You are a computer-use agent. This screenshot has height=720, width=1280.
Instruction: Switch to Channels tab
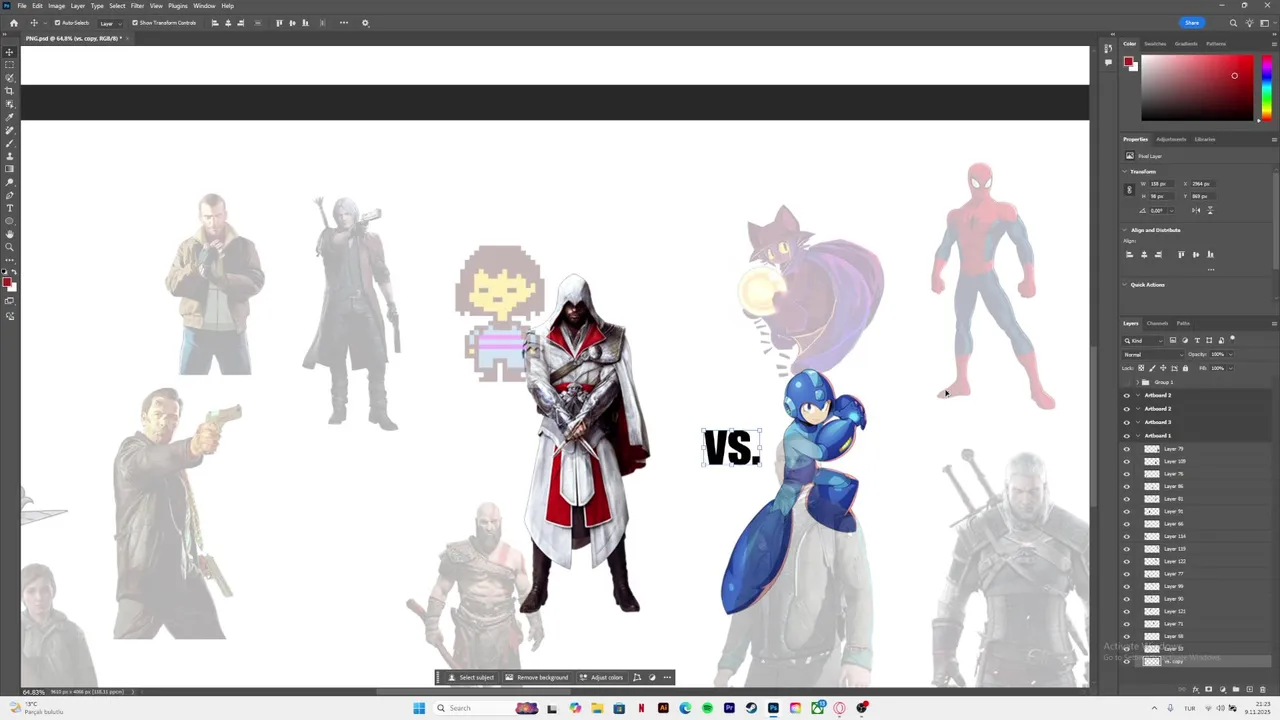(x=1158, y=323)
